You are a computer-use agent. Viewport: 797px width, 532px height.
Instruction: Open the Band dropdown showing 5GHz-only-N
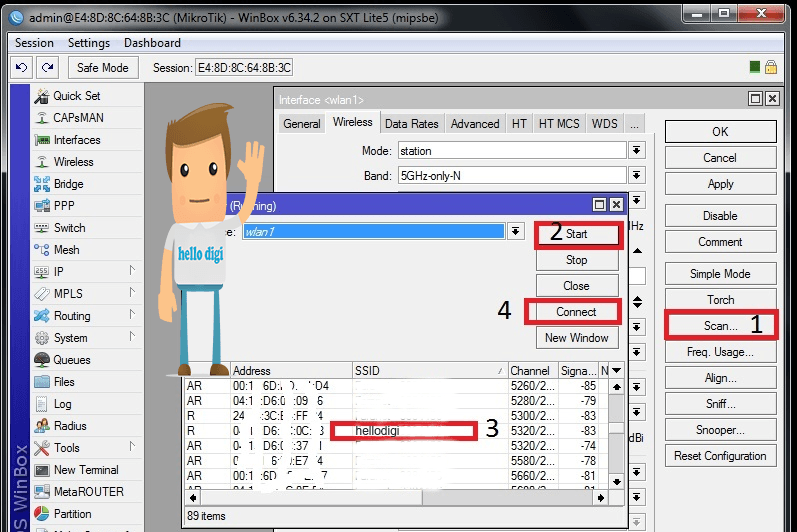636,176
